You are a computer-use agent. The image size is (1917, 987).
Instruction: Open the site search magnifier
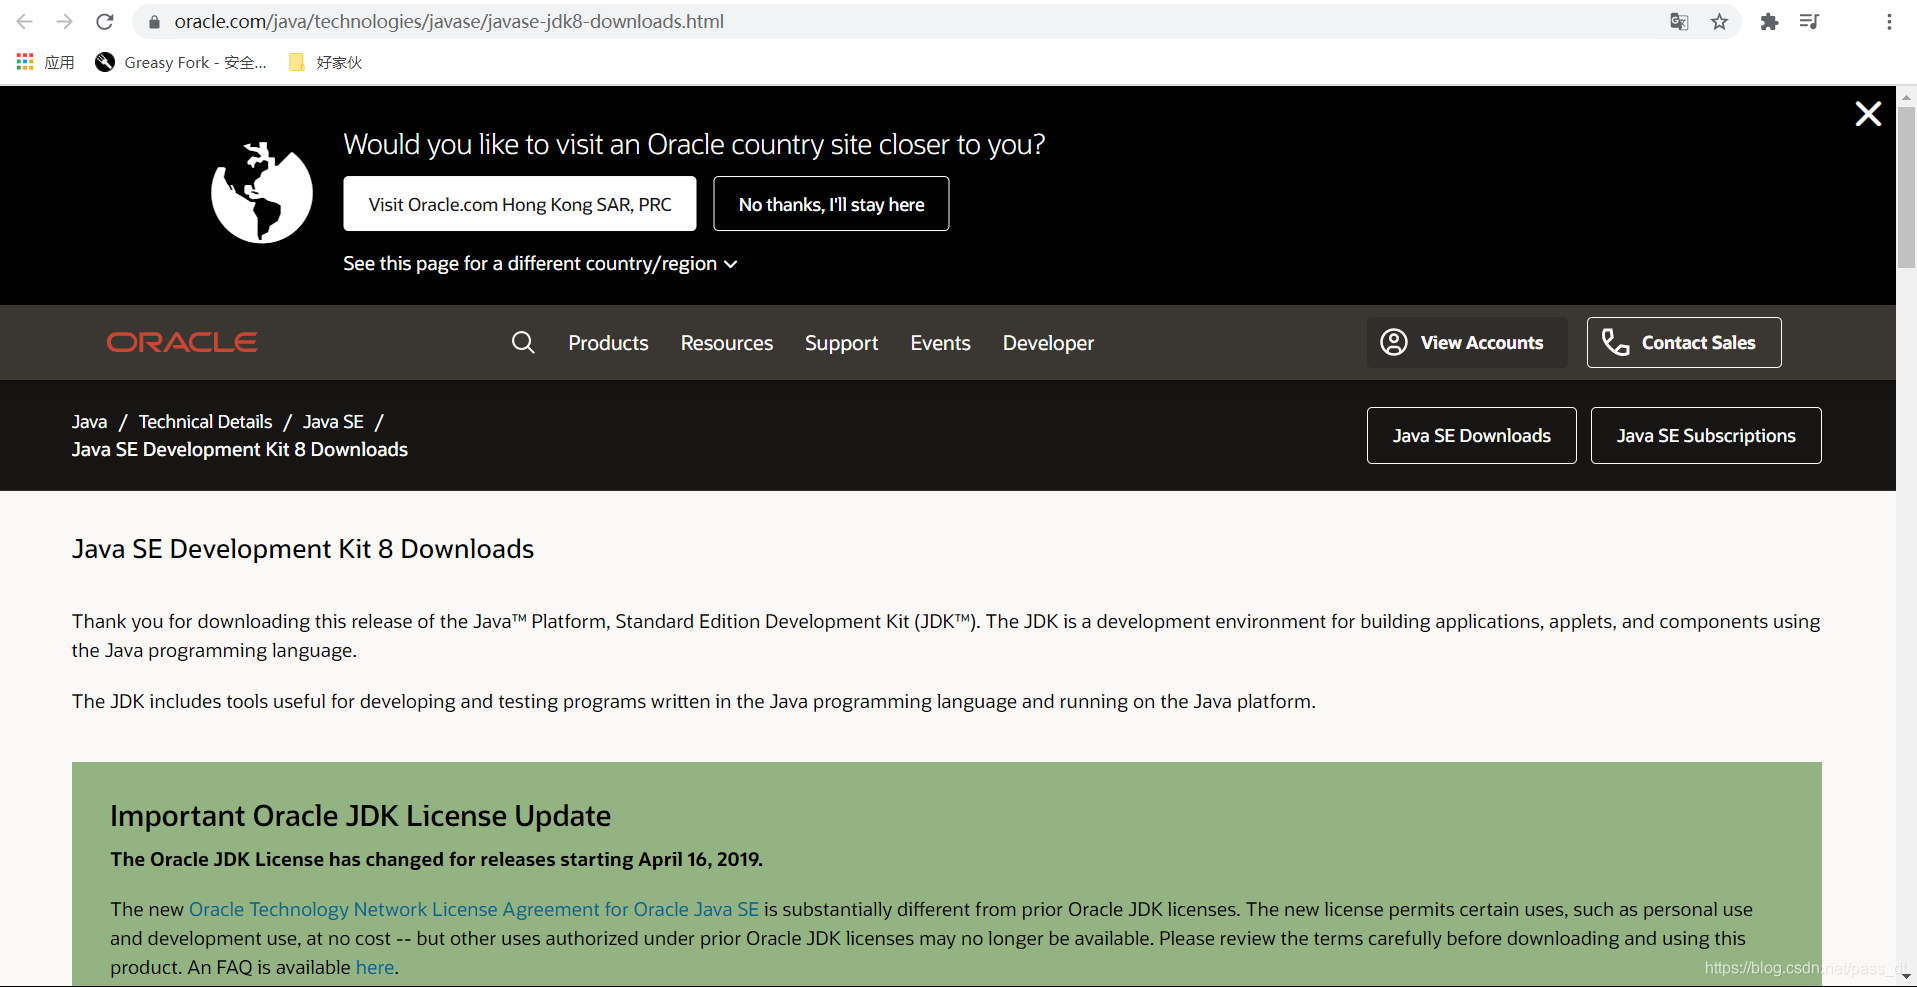523,342
